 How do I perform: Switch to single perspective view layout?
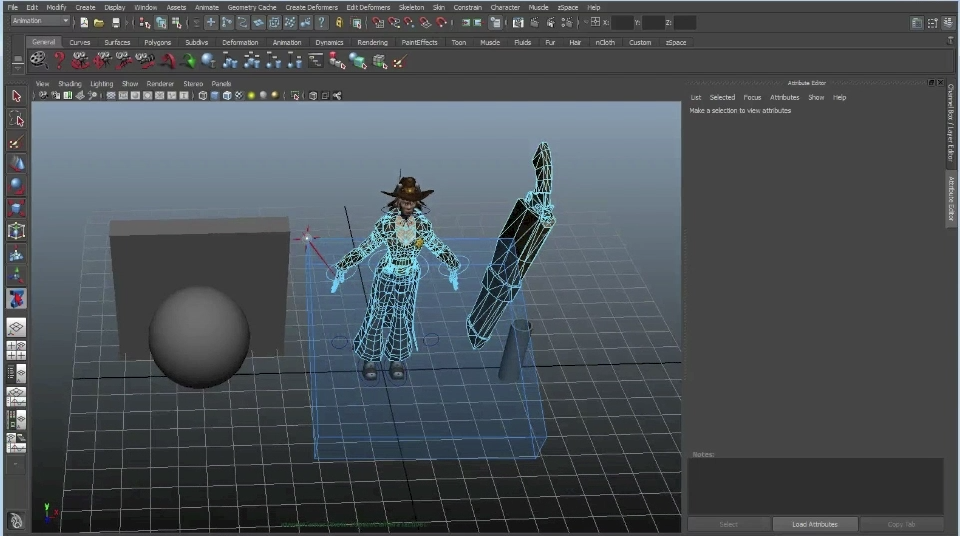pos(17,327)
